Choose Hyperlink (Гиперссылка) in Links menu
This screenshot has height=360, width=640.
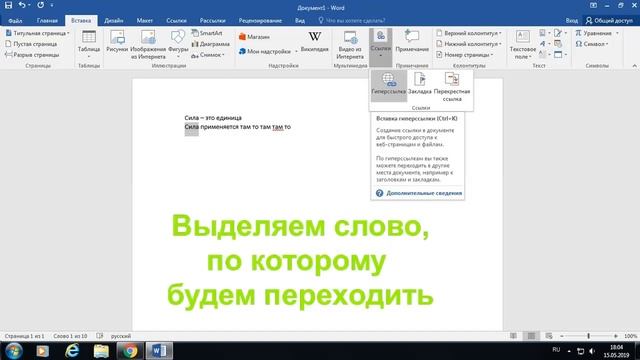(x=389, y=85)
